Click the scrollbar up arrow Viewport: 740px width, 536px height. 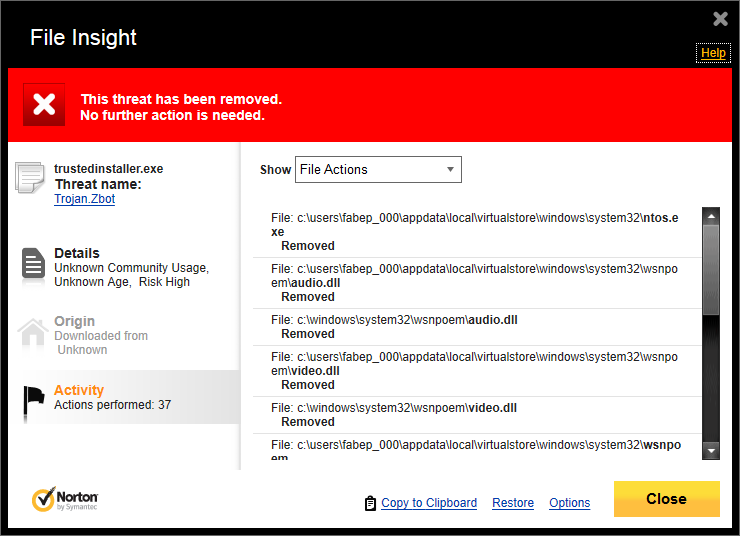pos(711,215)
